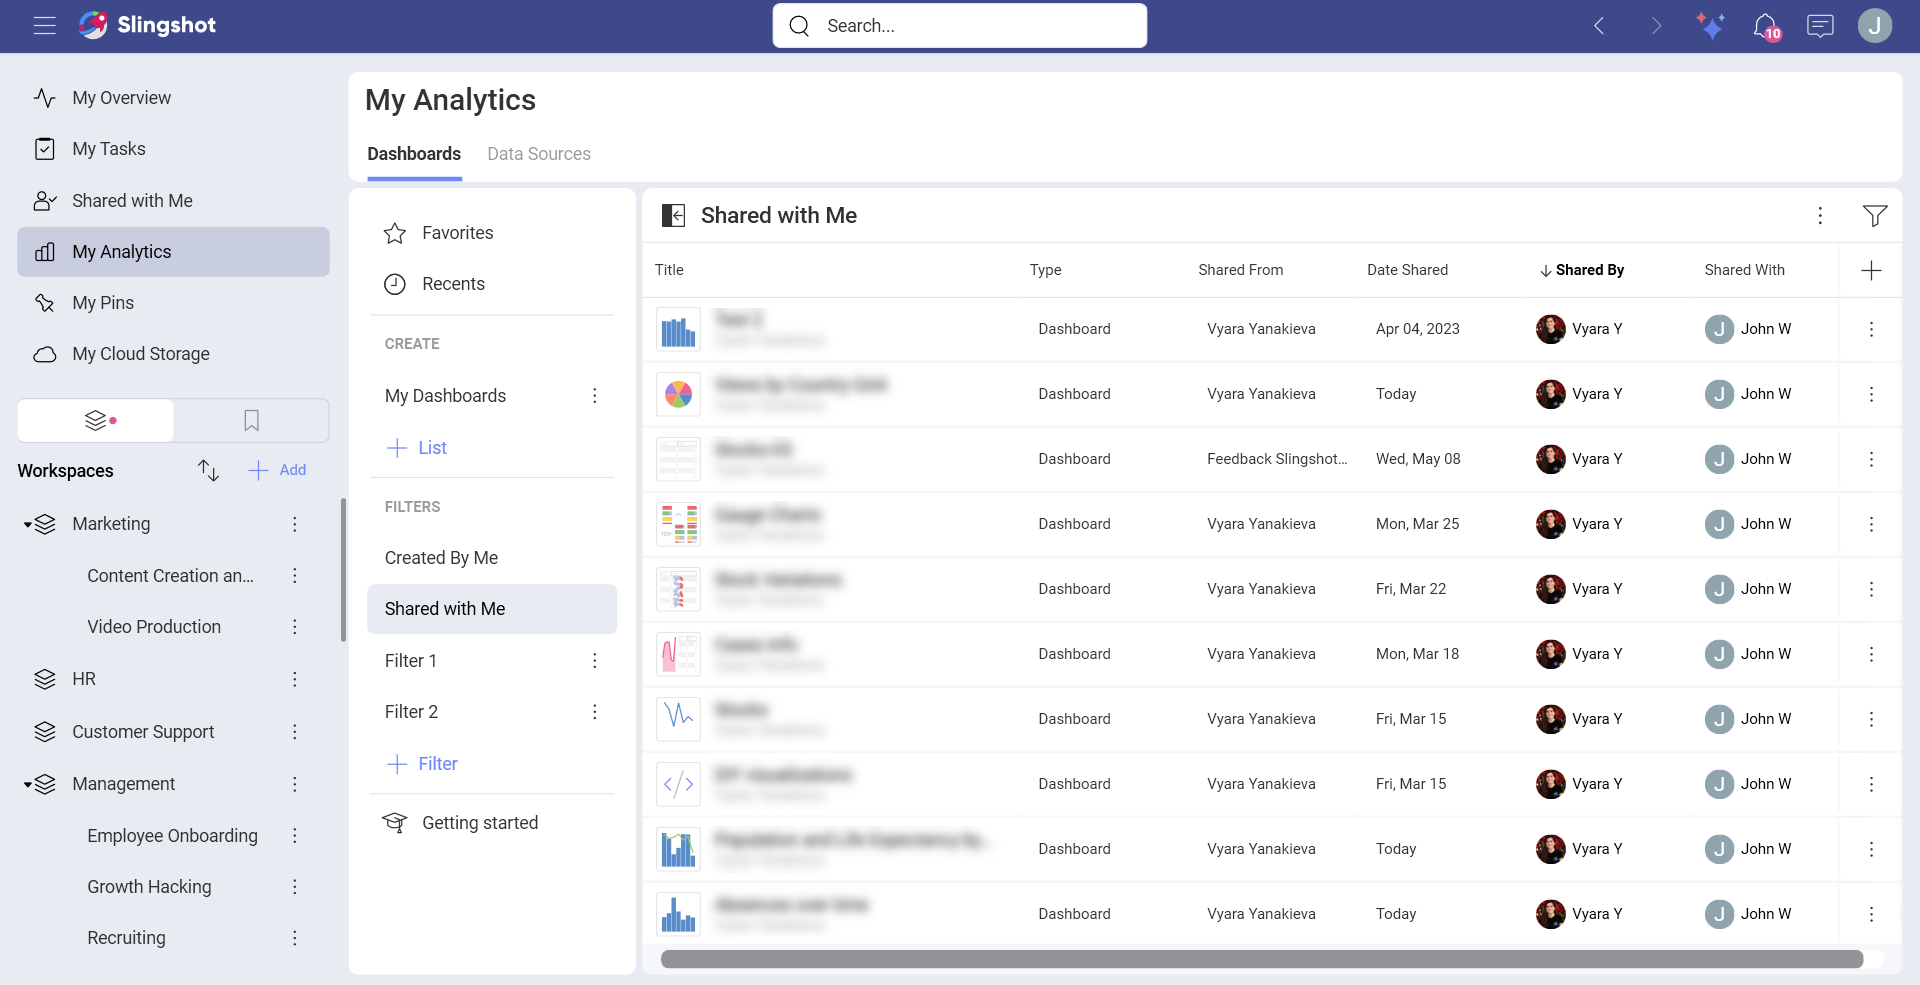The width and height of the screenshot is (1920, 985).
Task: Add a new workspace
Action: pos(277,470)
